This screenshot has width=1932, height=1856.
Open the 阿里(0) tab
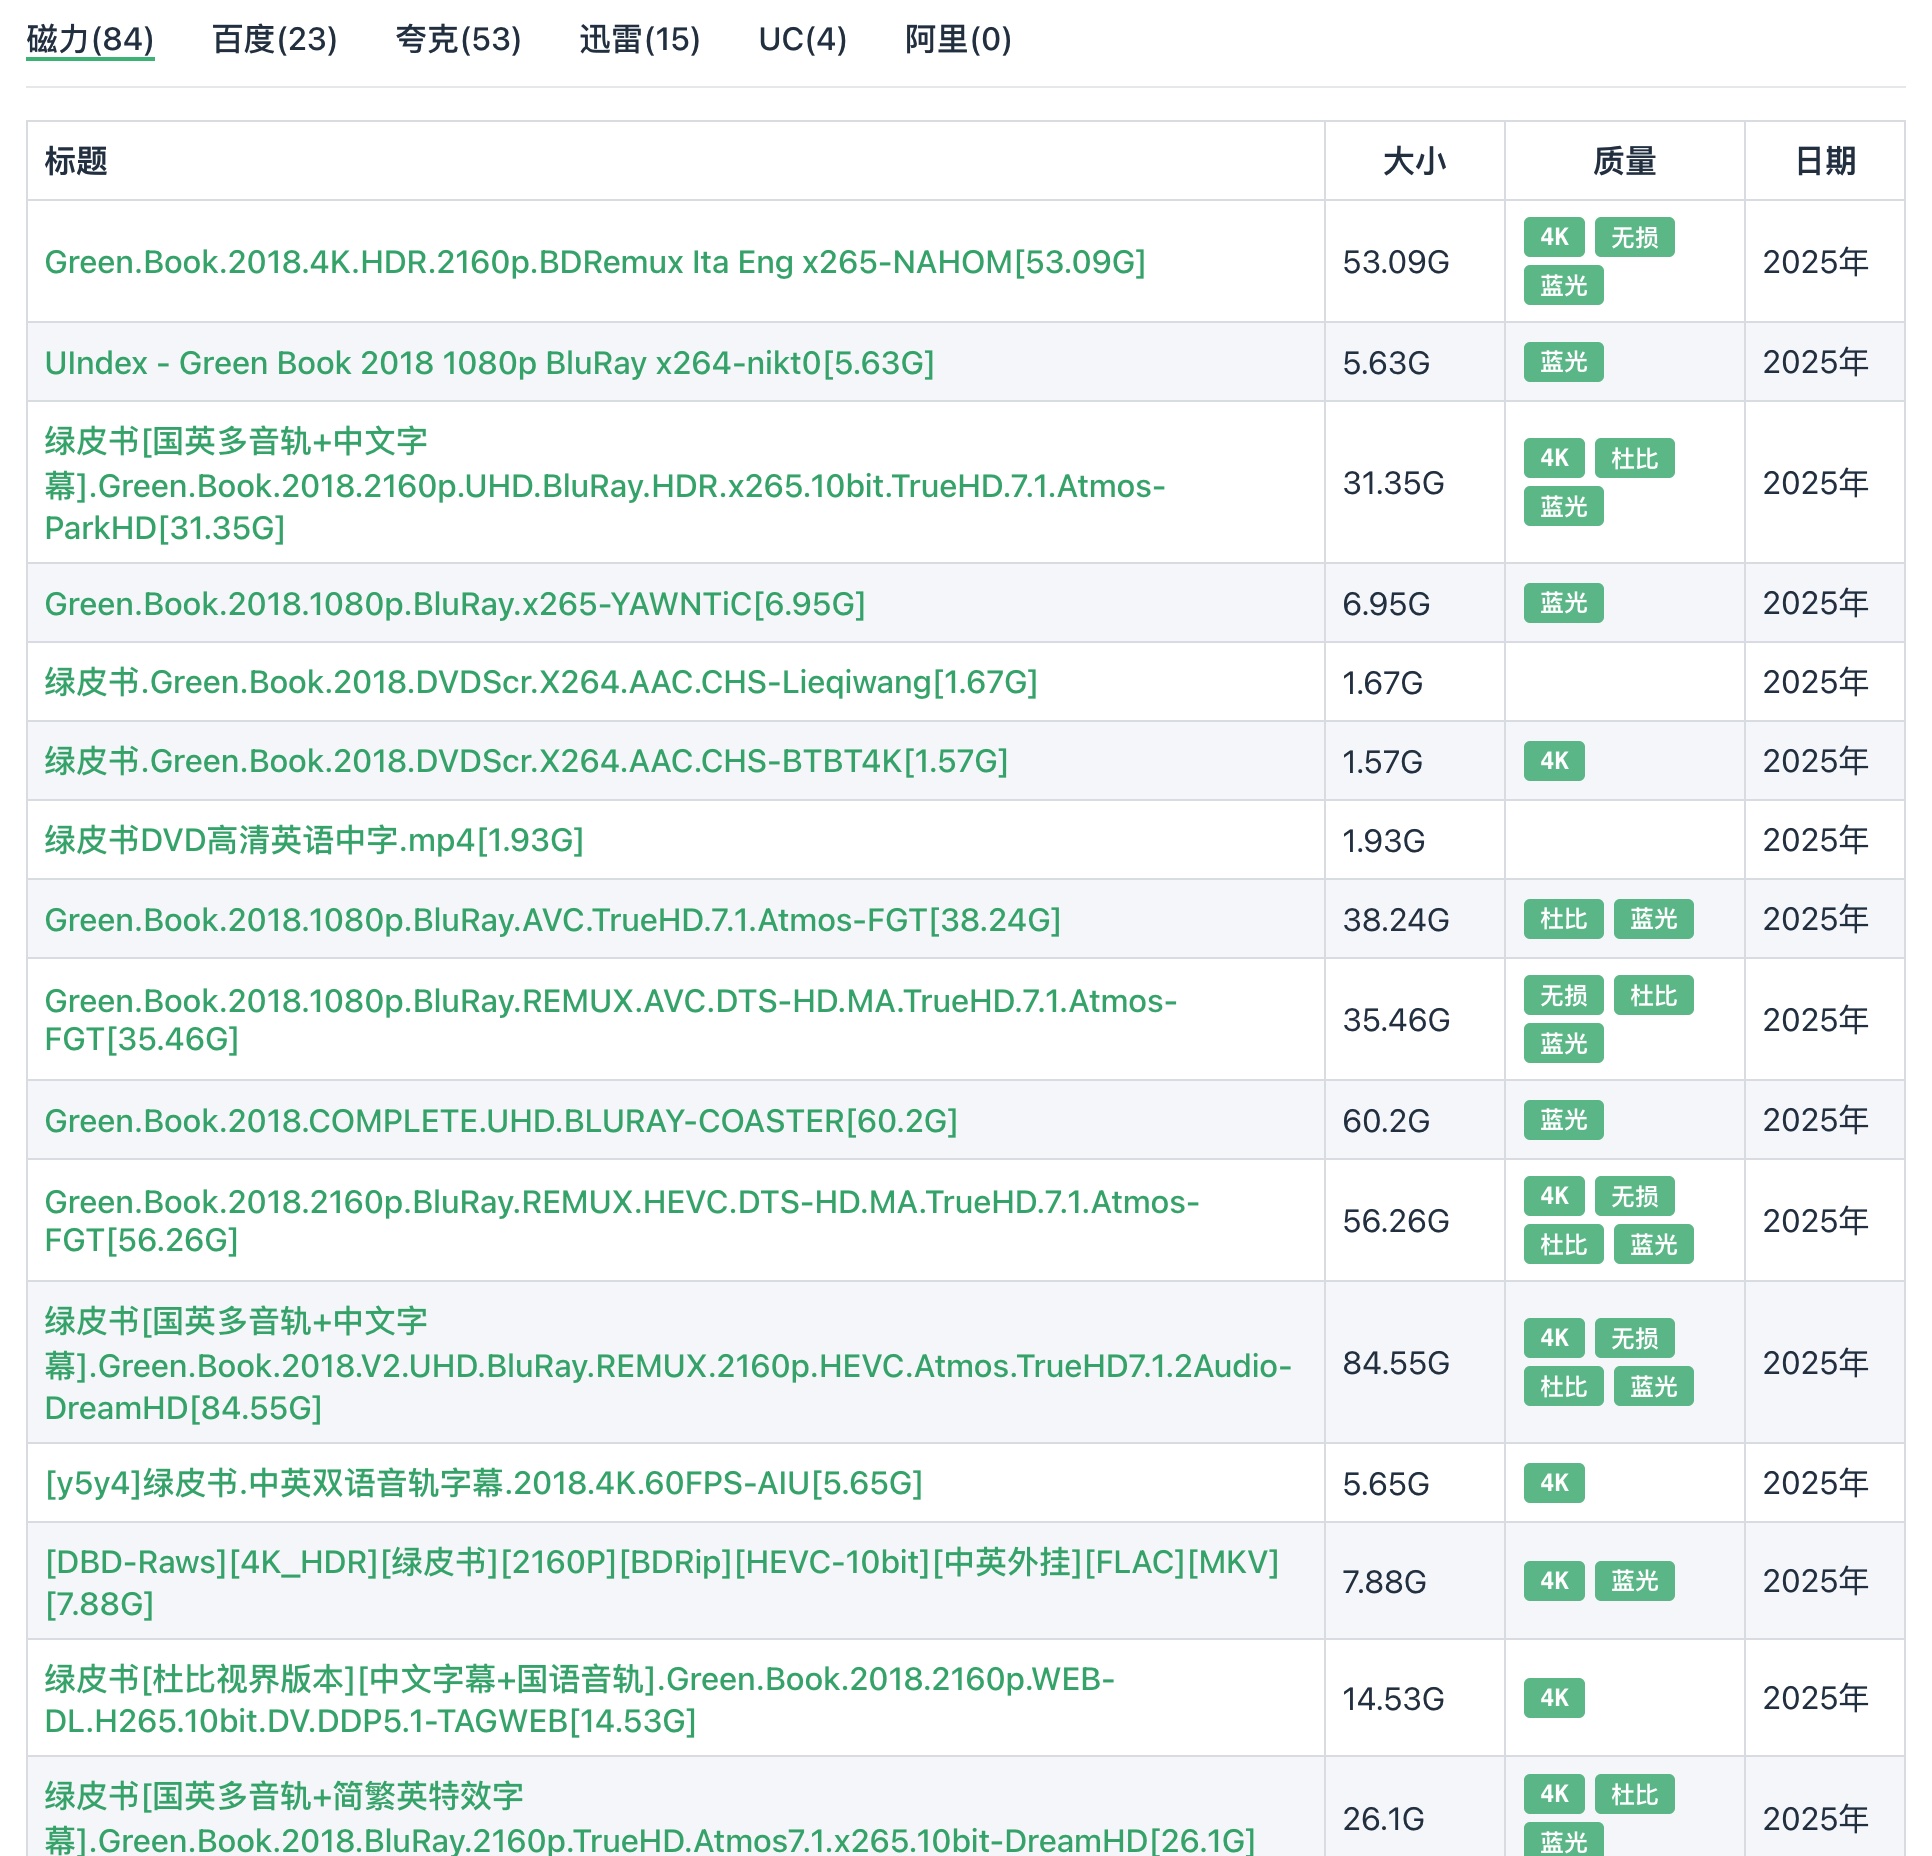pyautogui.click(x=957, y=40)
